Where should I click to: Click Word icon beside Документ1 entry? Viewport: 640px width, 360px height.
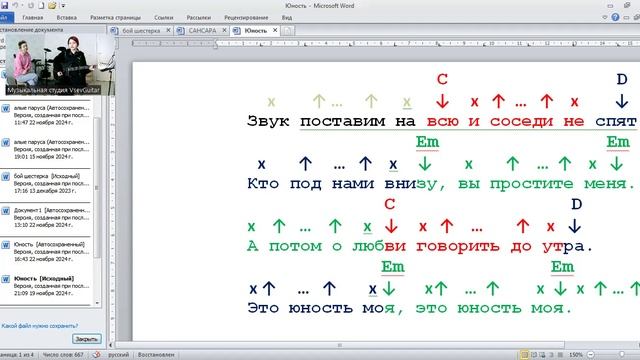point(6,211)
